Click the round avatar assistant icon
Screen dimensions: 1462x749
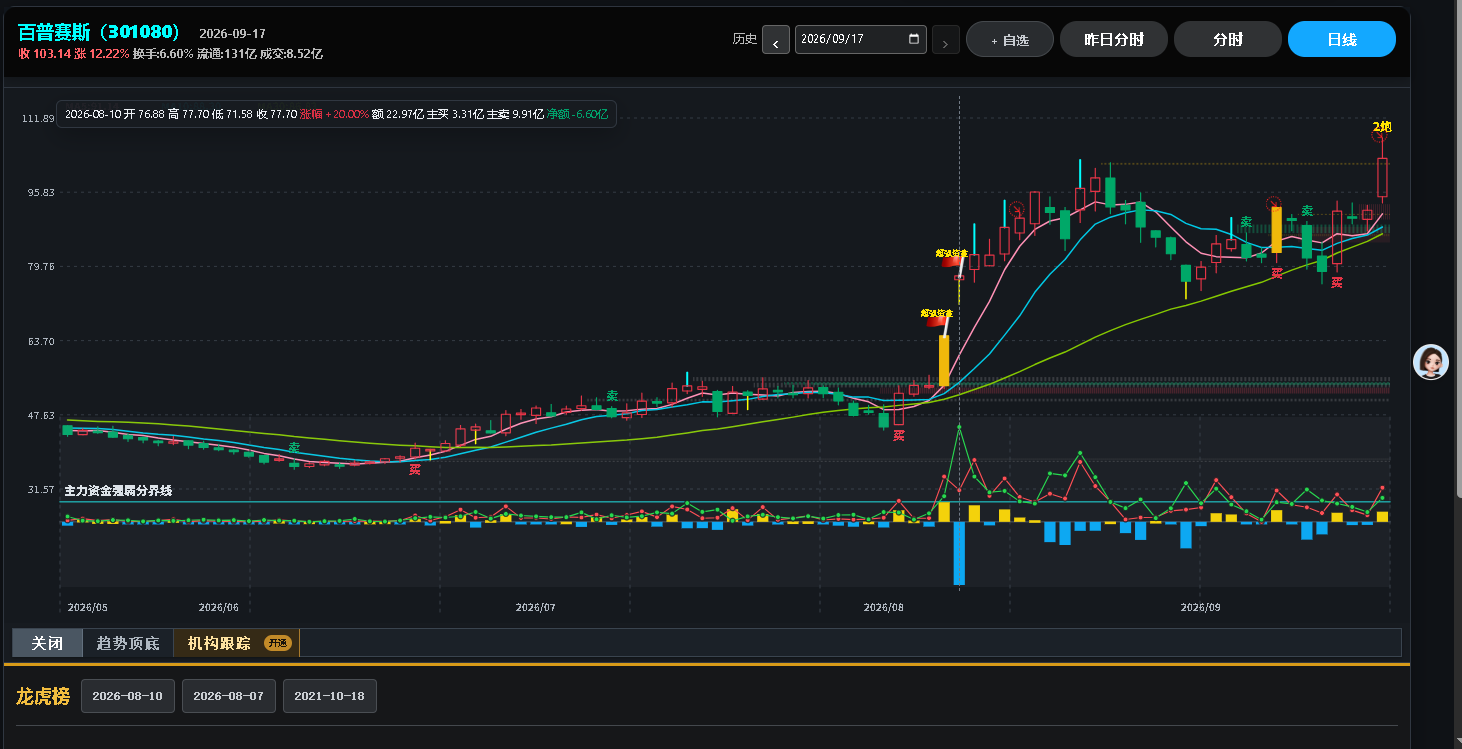tap(1431, 361)
